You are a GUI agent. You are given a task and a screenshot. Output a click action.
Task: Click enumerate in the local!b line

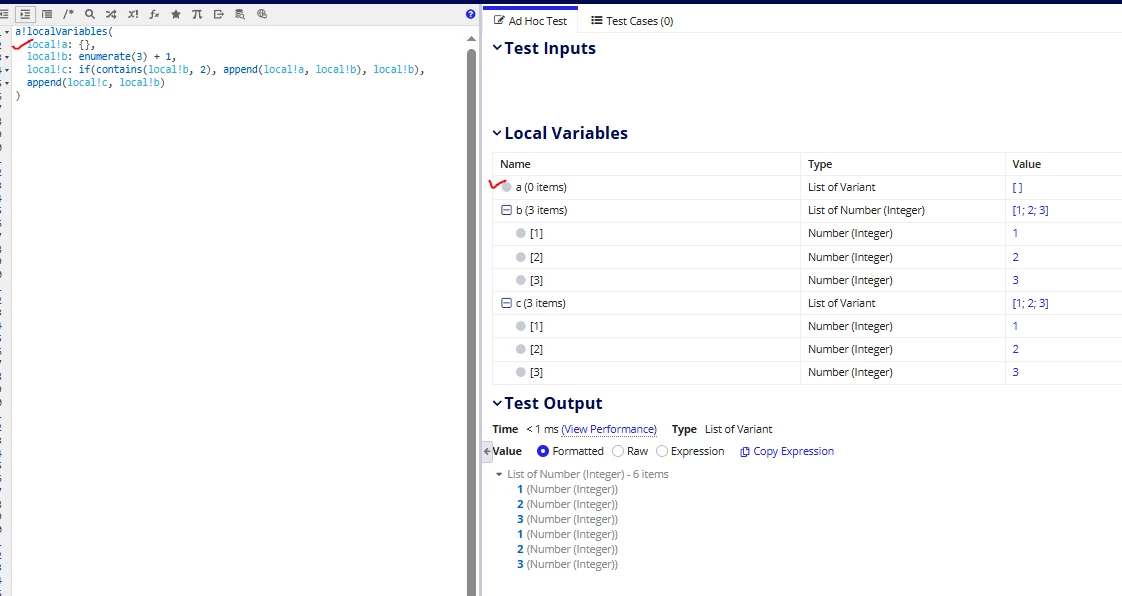104,57
